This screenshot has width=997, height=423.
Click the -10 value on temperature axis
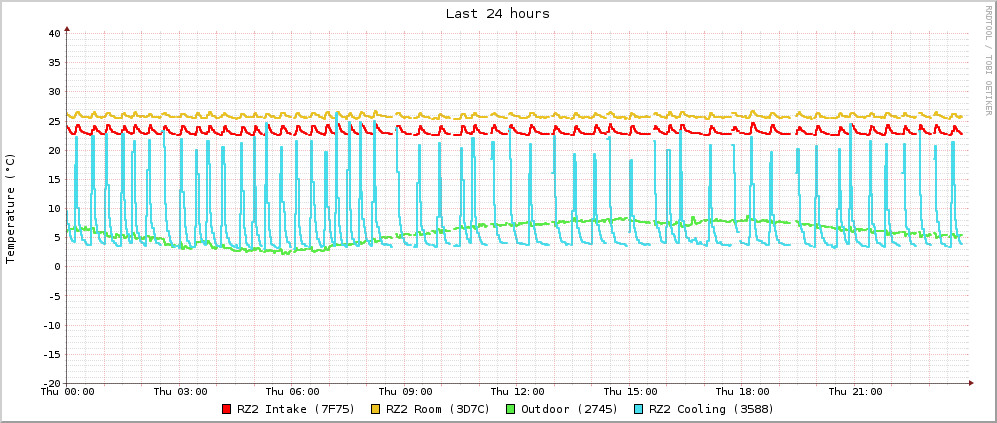pyautogui.click(x=51, y=325)
